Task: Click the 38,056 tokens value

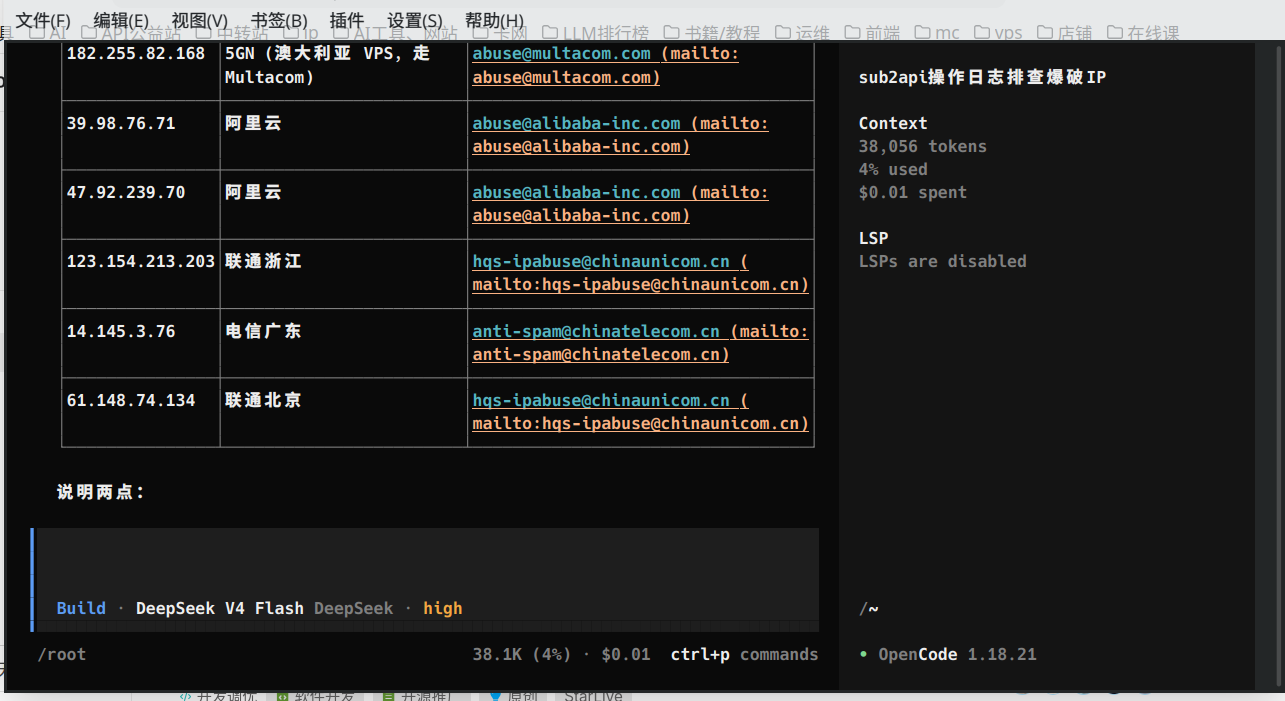Action: click(922, 147)
